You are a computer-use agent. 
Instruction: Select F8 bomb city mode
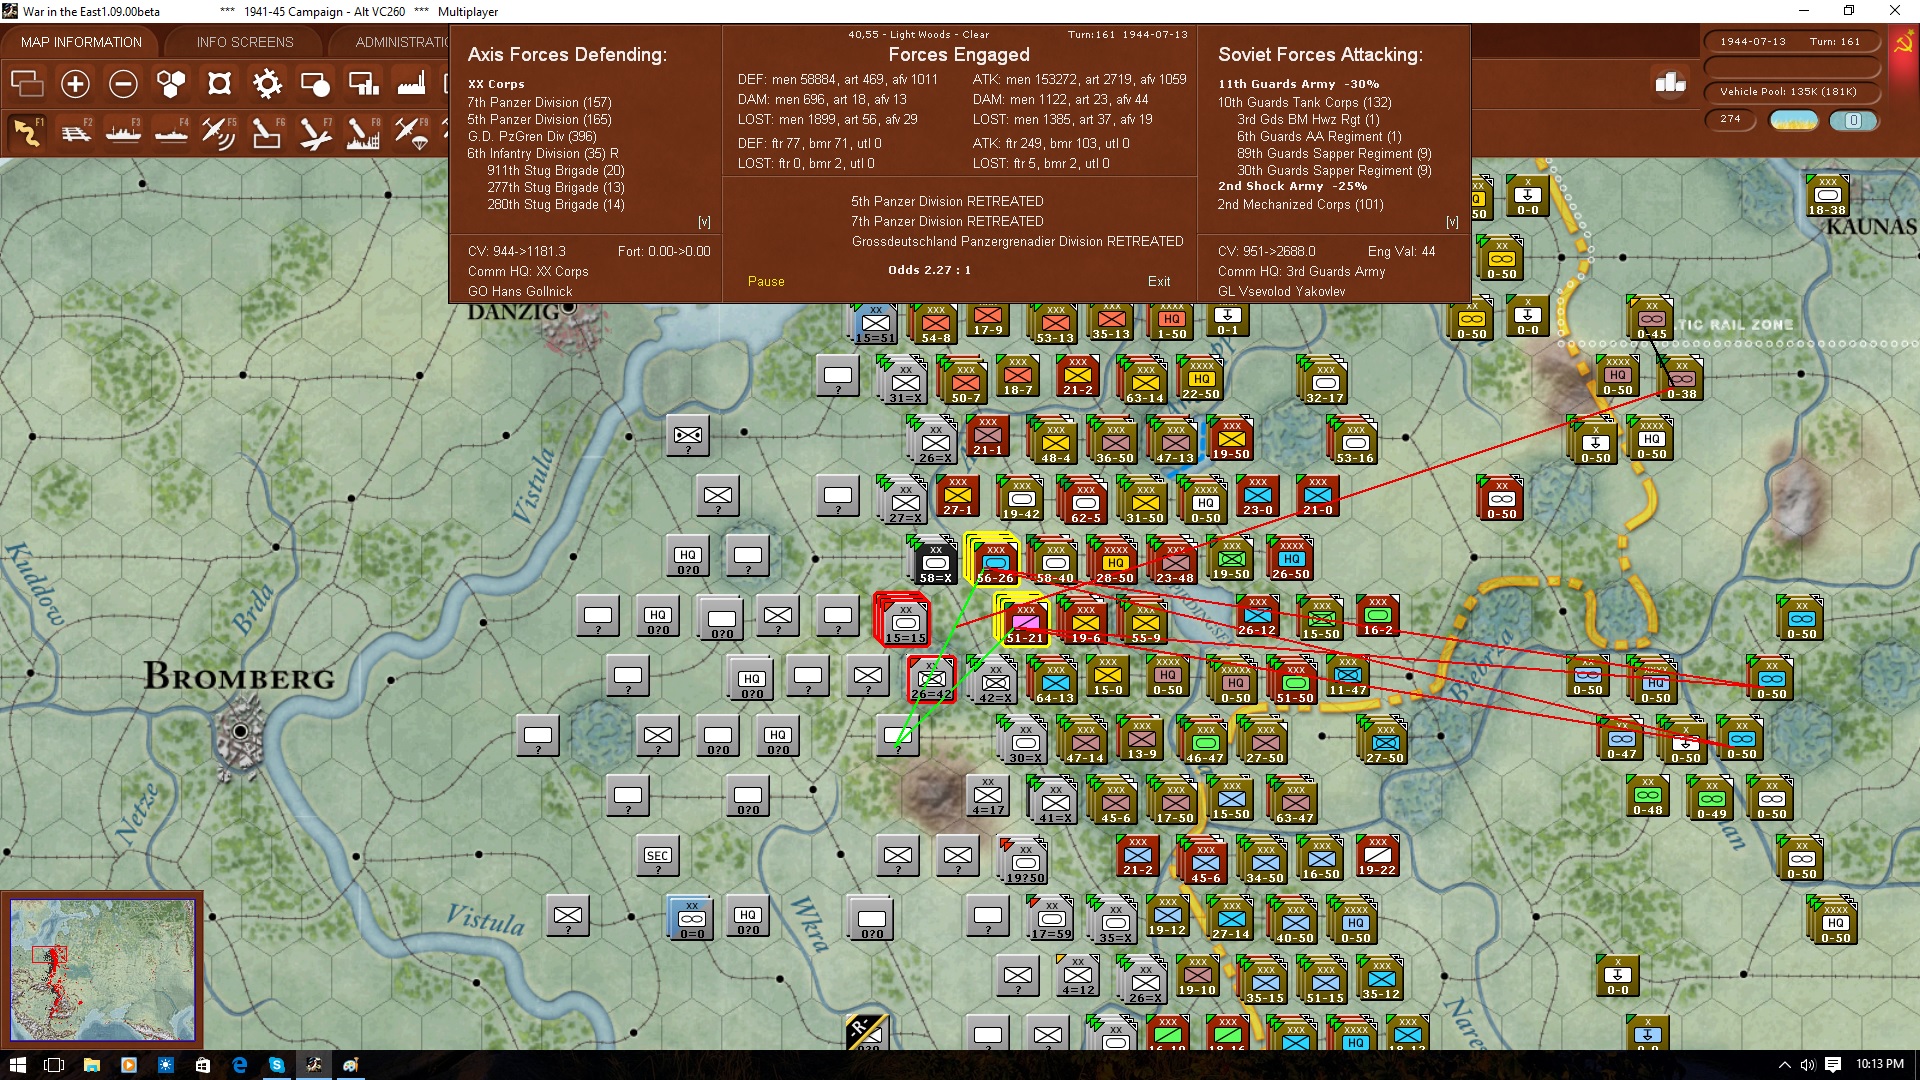363,133
